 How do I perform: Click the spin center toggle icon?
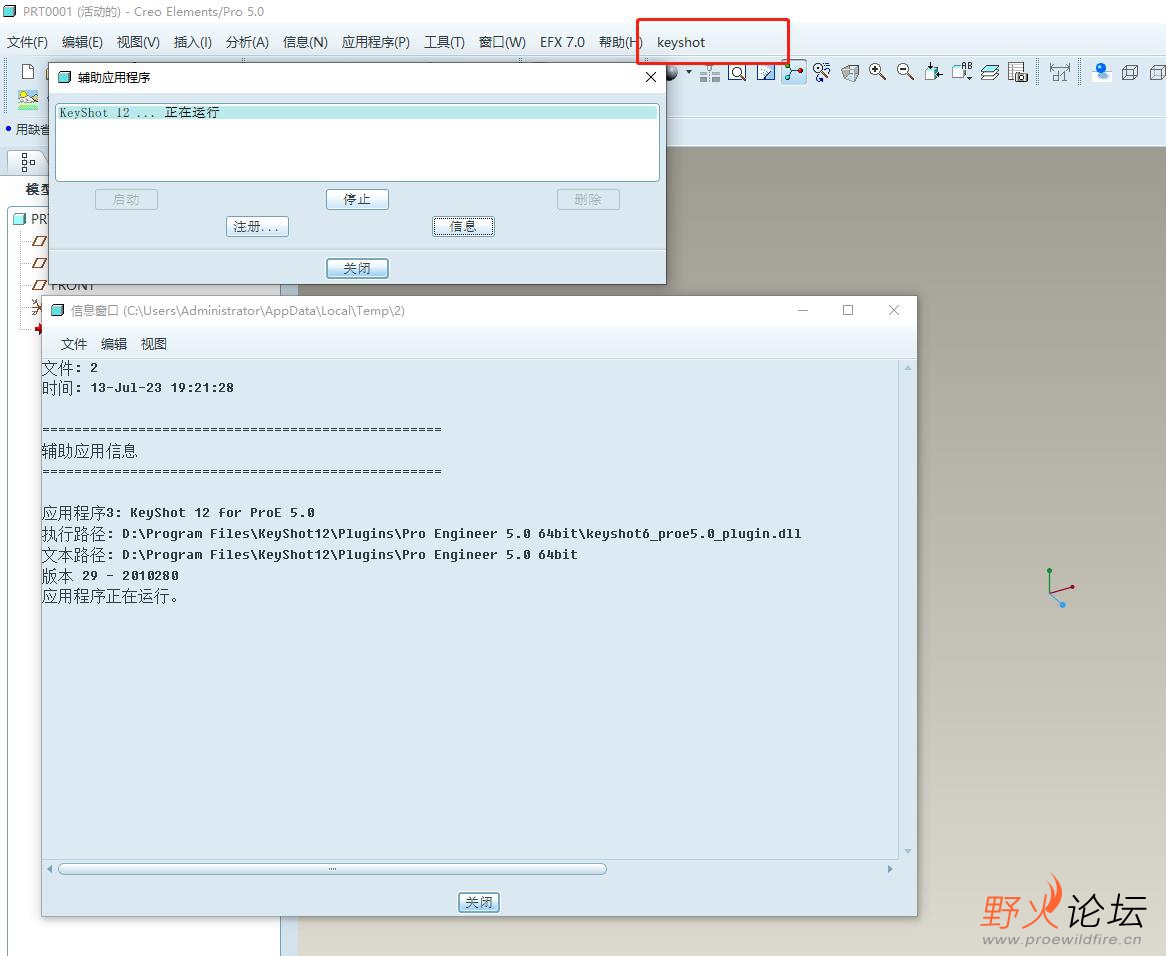click(x=793, y=72)
